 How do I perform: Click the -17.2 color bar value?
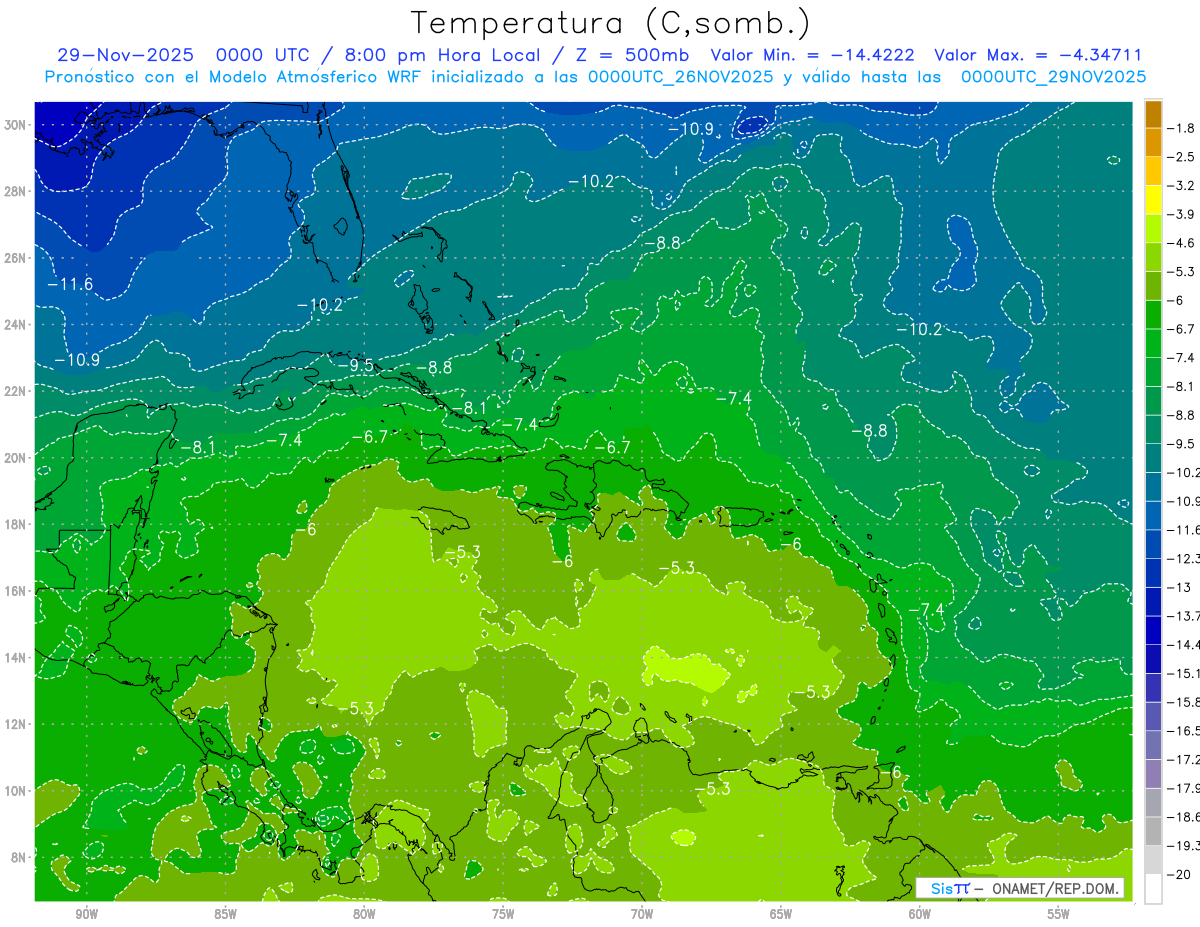click(1185, 759)
